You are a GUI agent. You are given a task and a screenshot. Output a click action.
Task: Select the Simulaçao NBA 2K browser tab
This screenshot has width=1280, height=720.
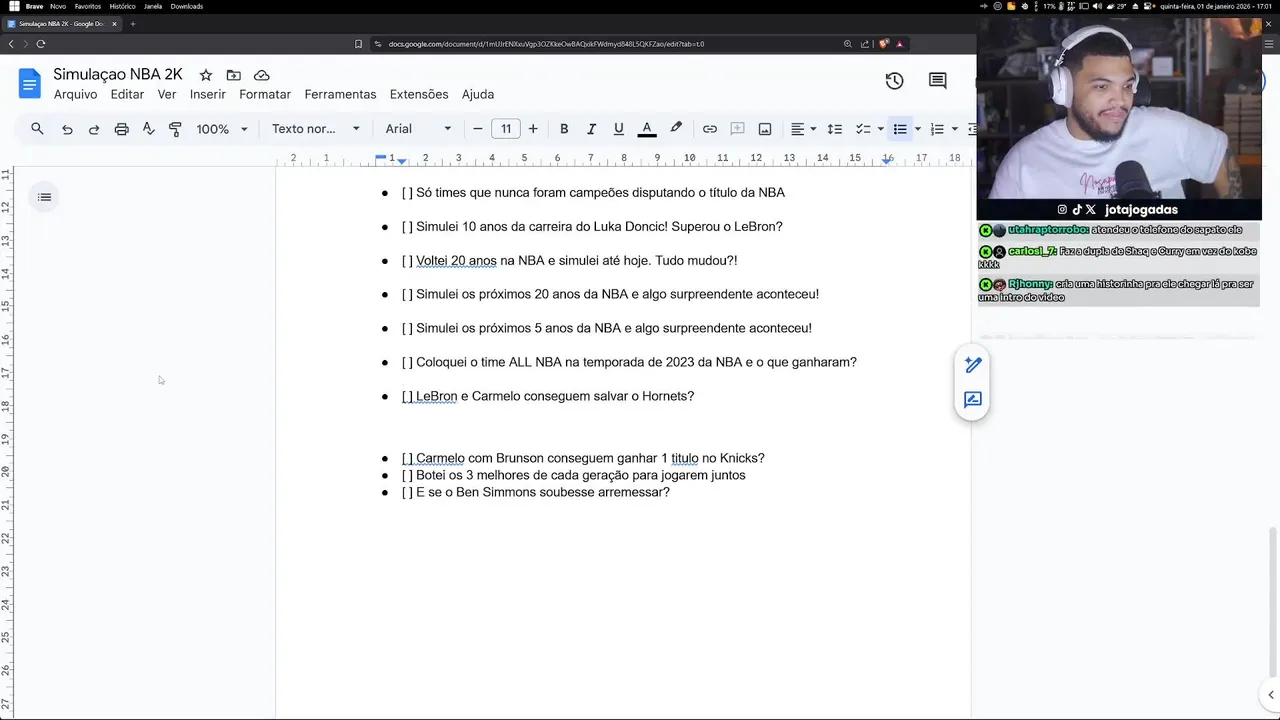[x=62, y=23]
